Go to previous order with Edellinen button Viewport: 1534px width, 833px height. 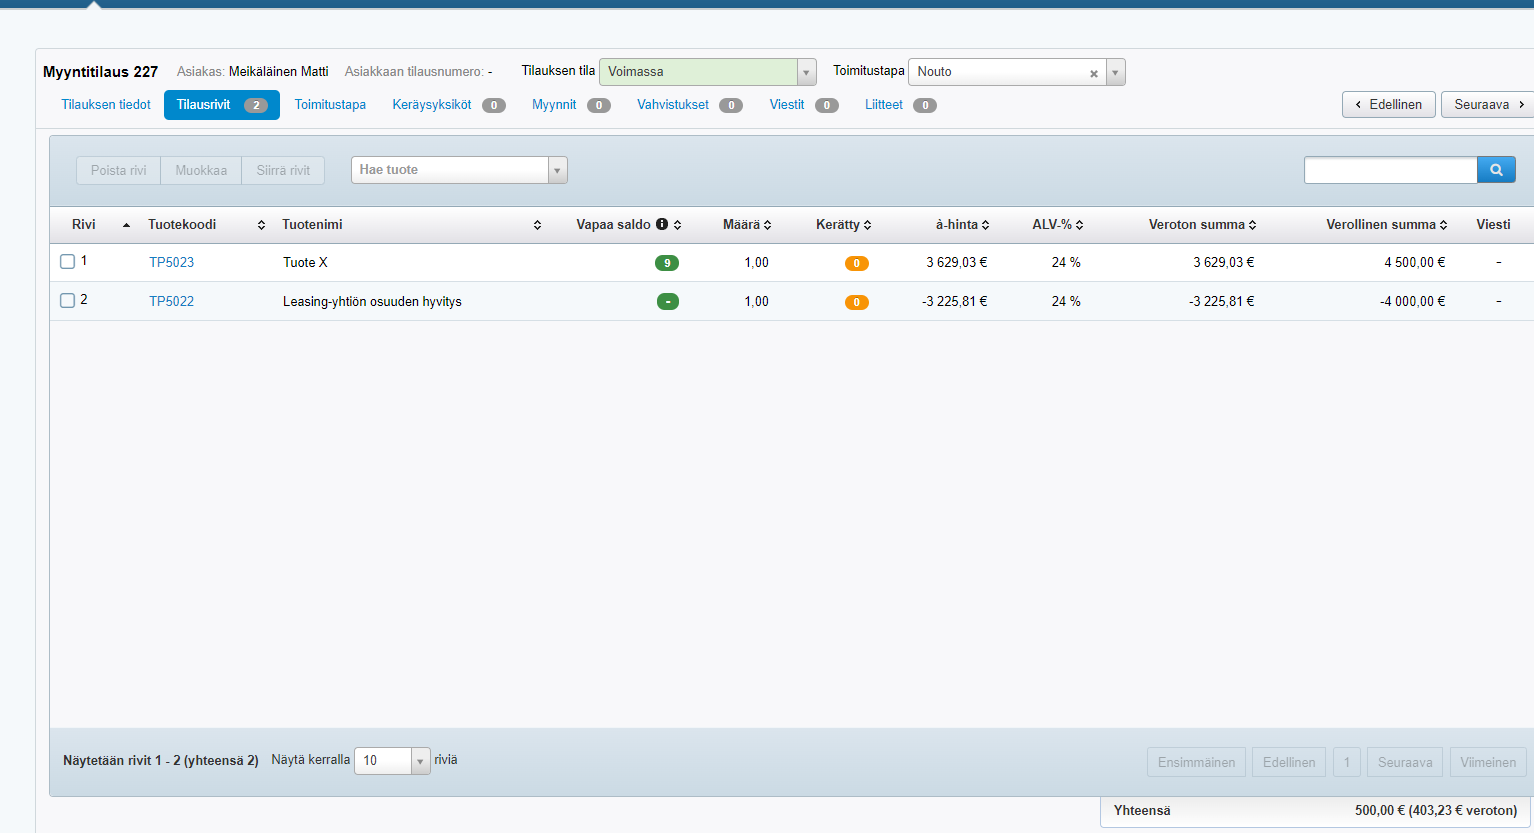click(x=1389, y=105)
